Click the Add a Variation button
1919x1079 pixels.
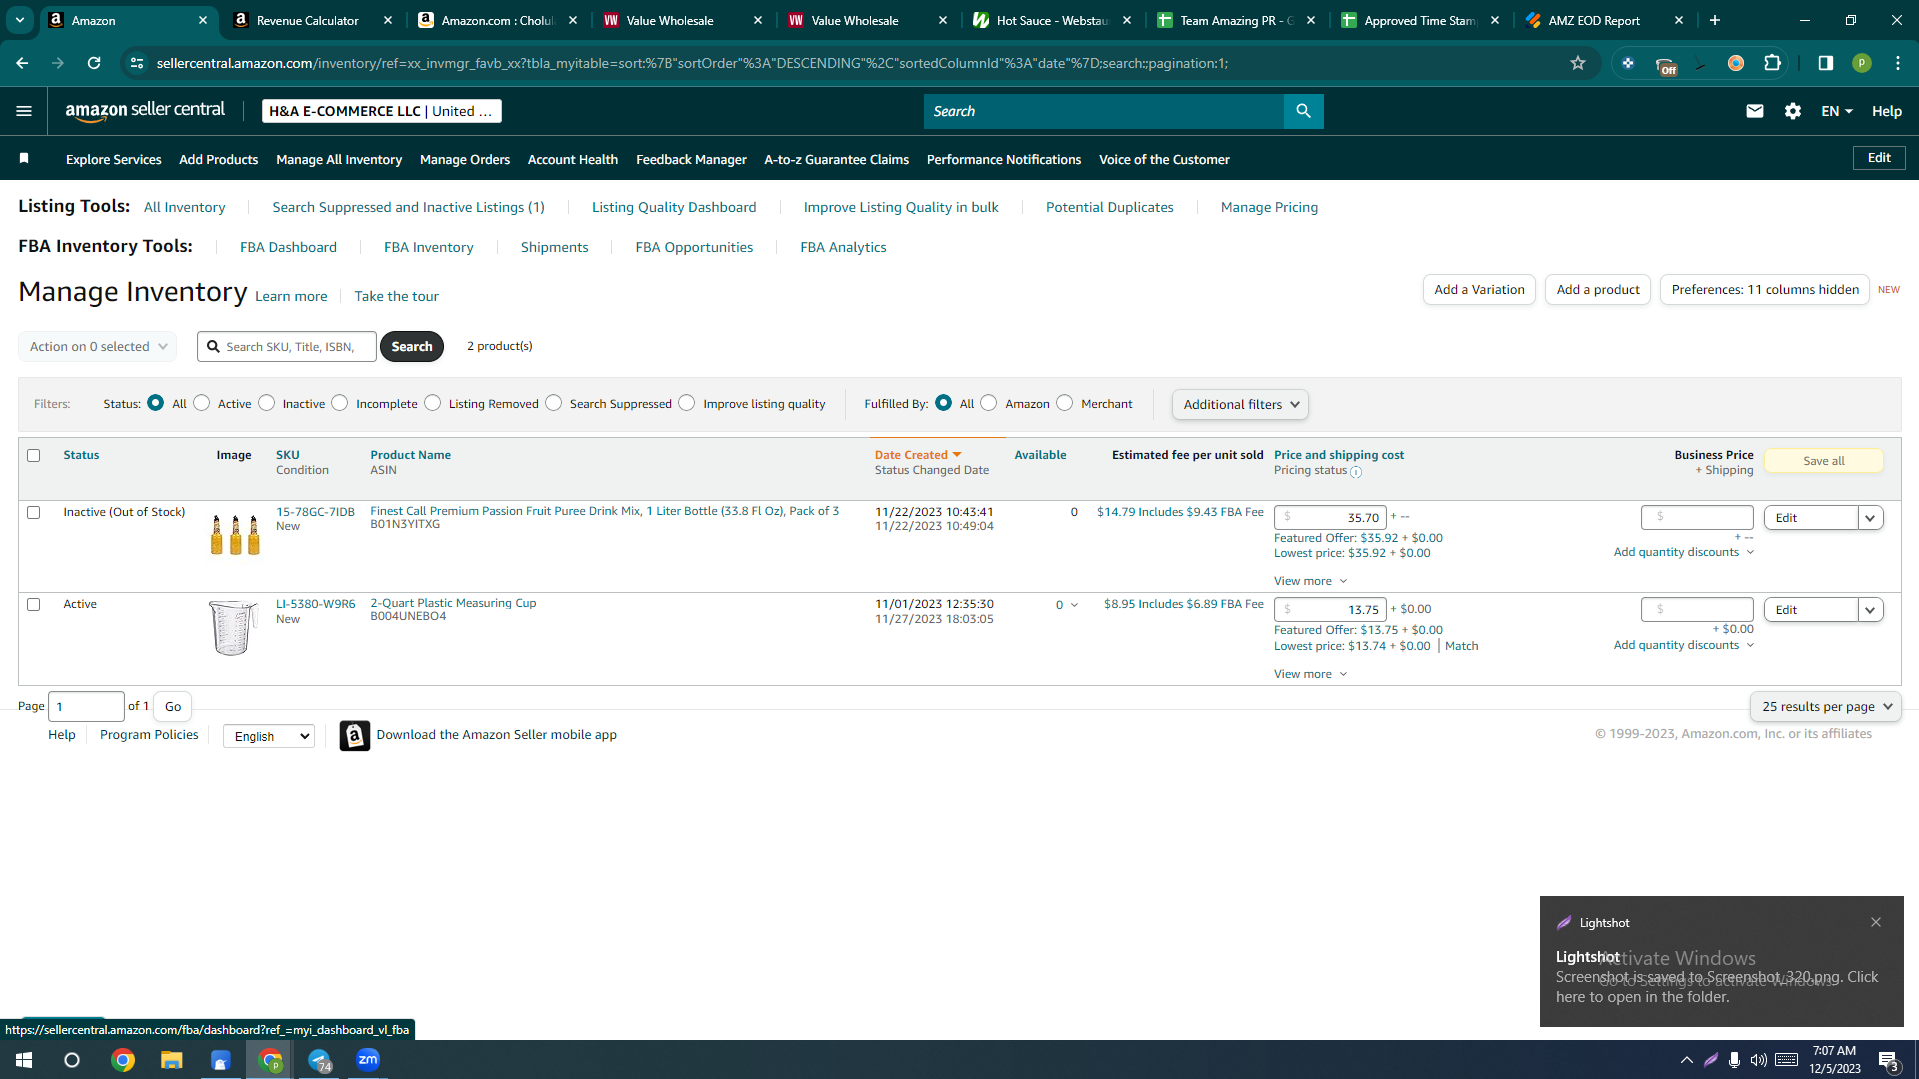(1479, 290)
